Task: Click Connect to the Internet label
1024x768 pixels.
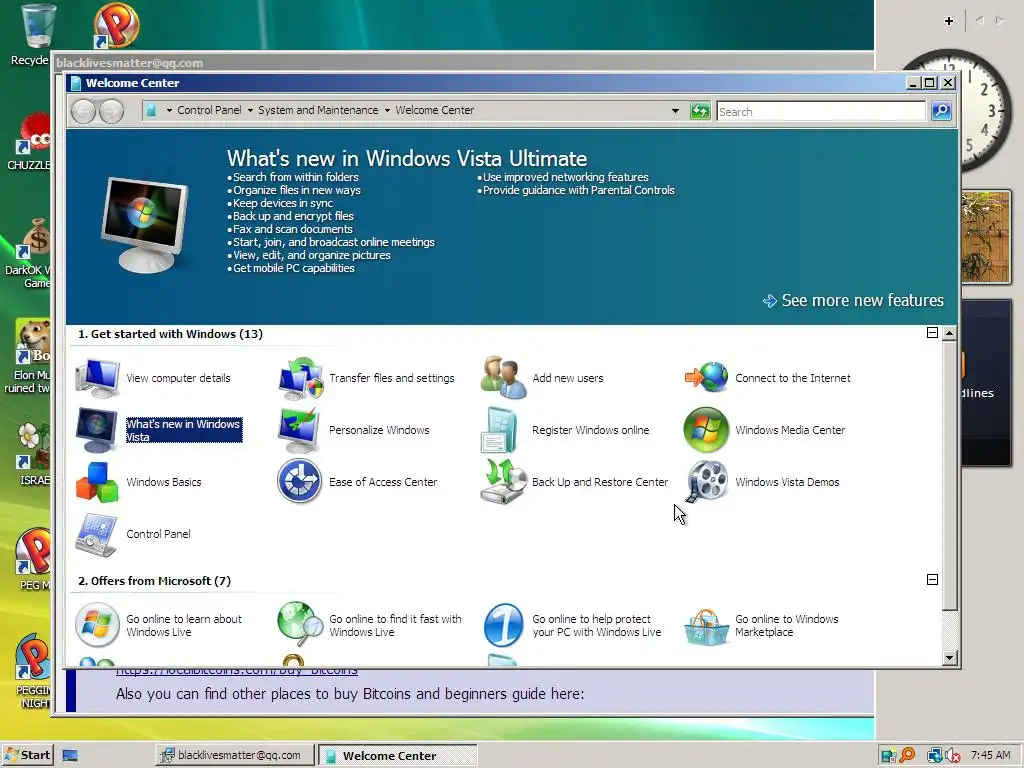Action: pos(793,378)
